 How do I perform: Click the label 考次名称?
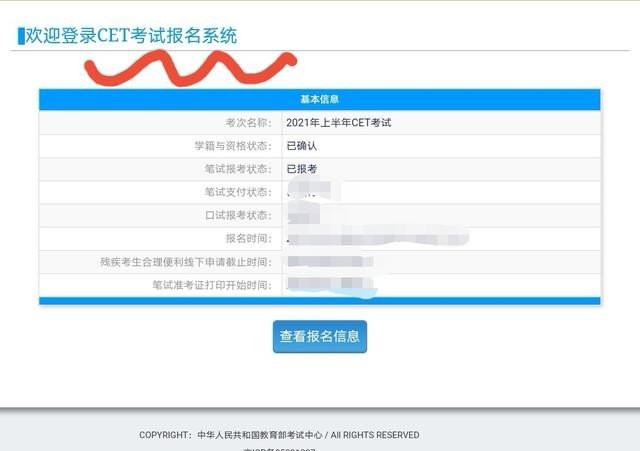[248, 122]
